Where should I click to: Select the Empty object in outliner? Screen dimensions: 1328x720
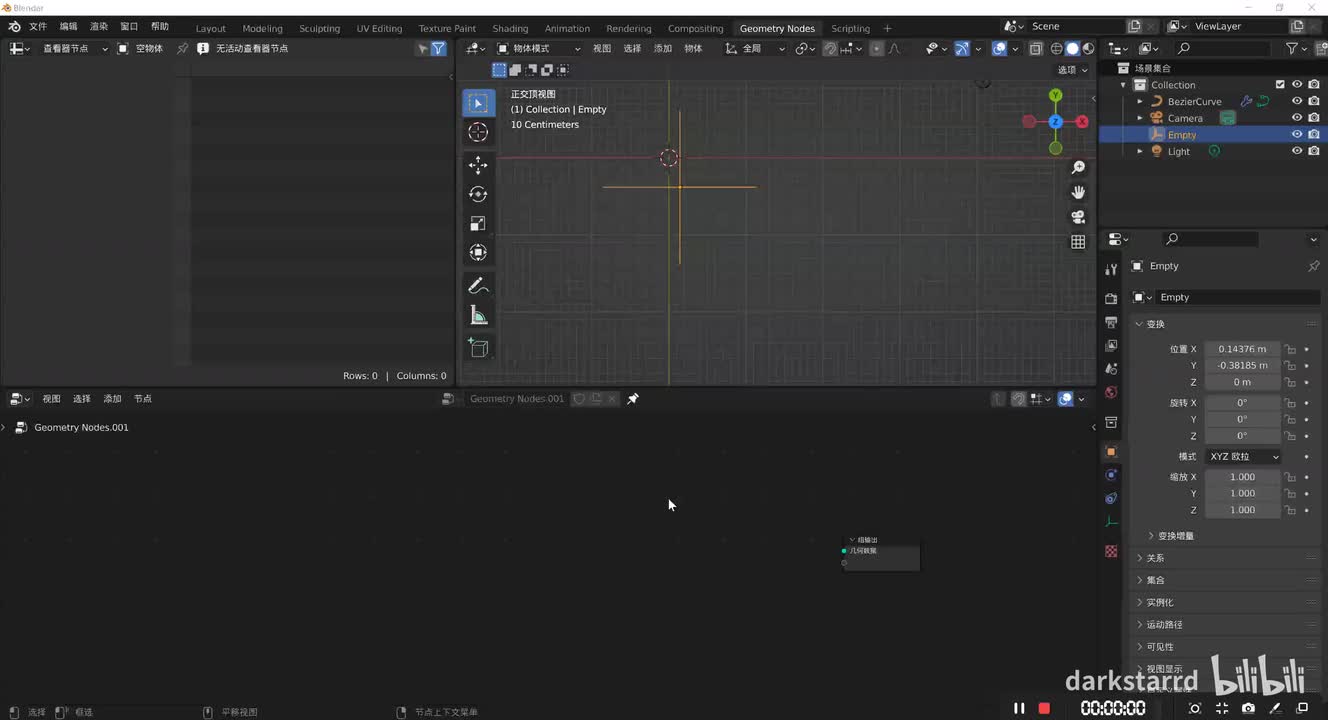[x=1182, y=135]
